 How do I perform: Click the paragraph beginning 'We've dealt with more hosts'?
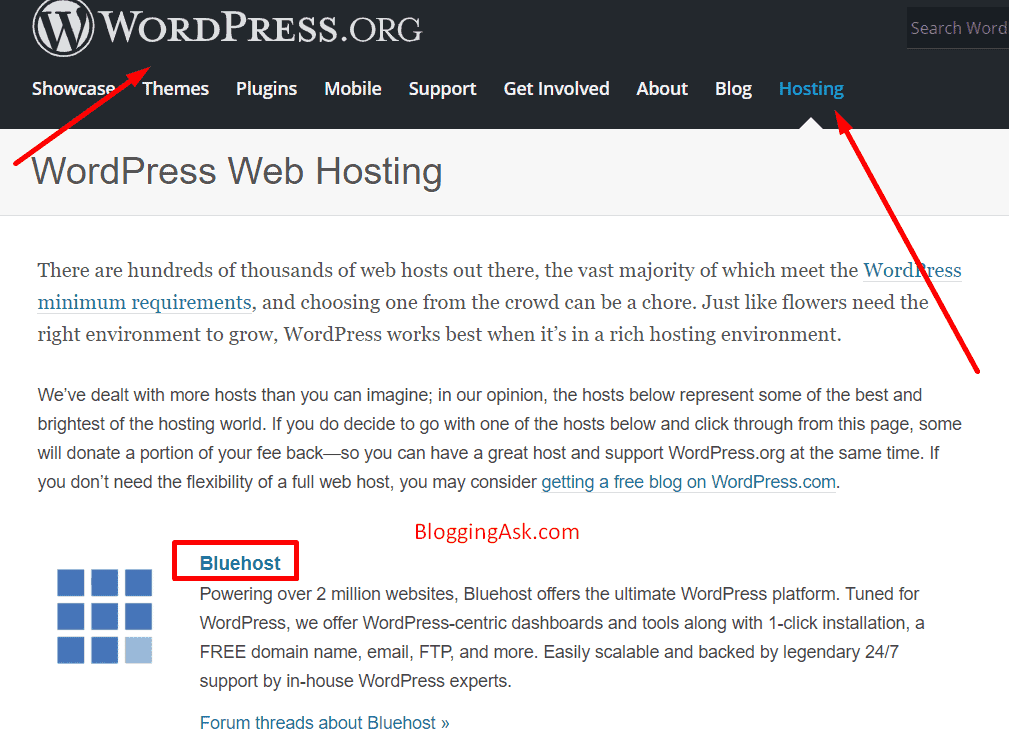[x=499, y=438]
